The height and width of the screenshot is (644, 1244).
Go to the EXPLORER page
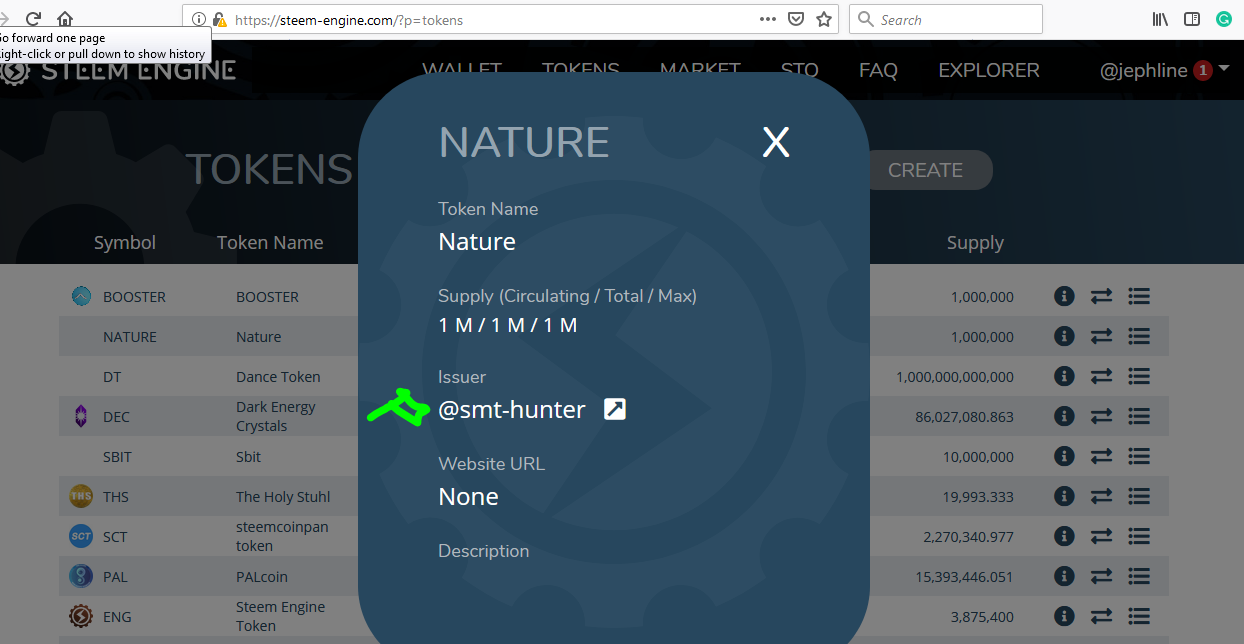[x=989, y=71]
